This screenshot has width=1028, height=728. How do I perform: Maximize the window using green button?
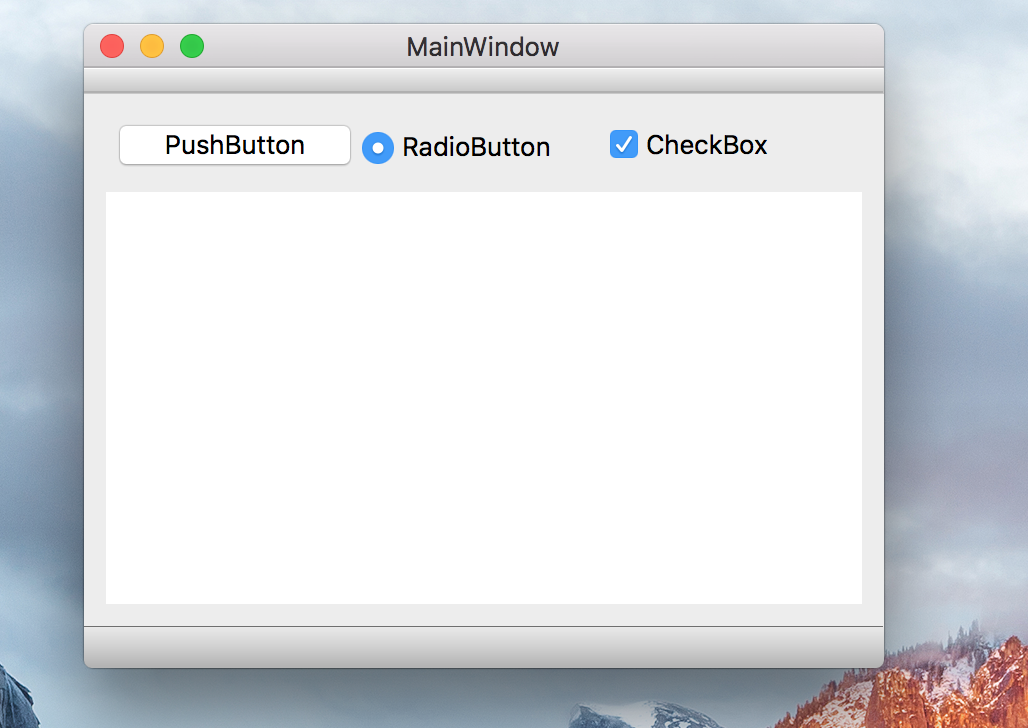tap(192, 46)
